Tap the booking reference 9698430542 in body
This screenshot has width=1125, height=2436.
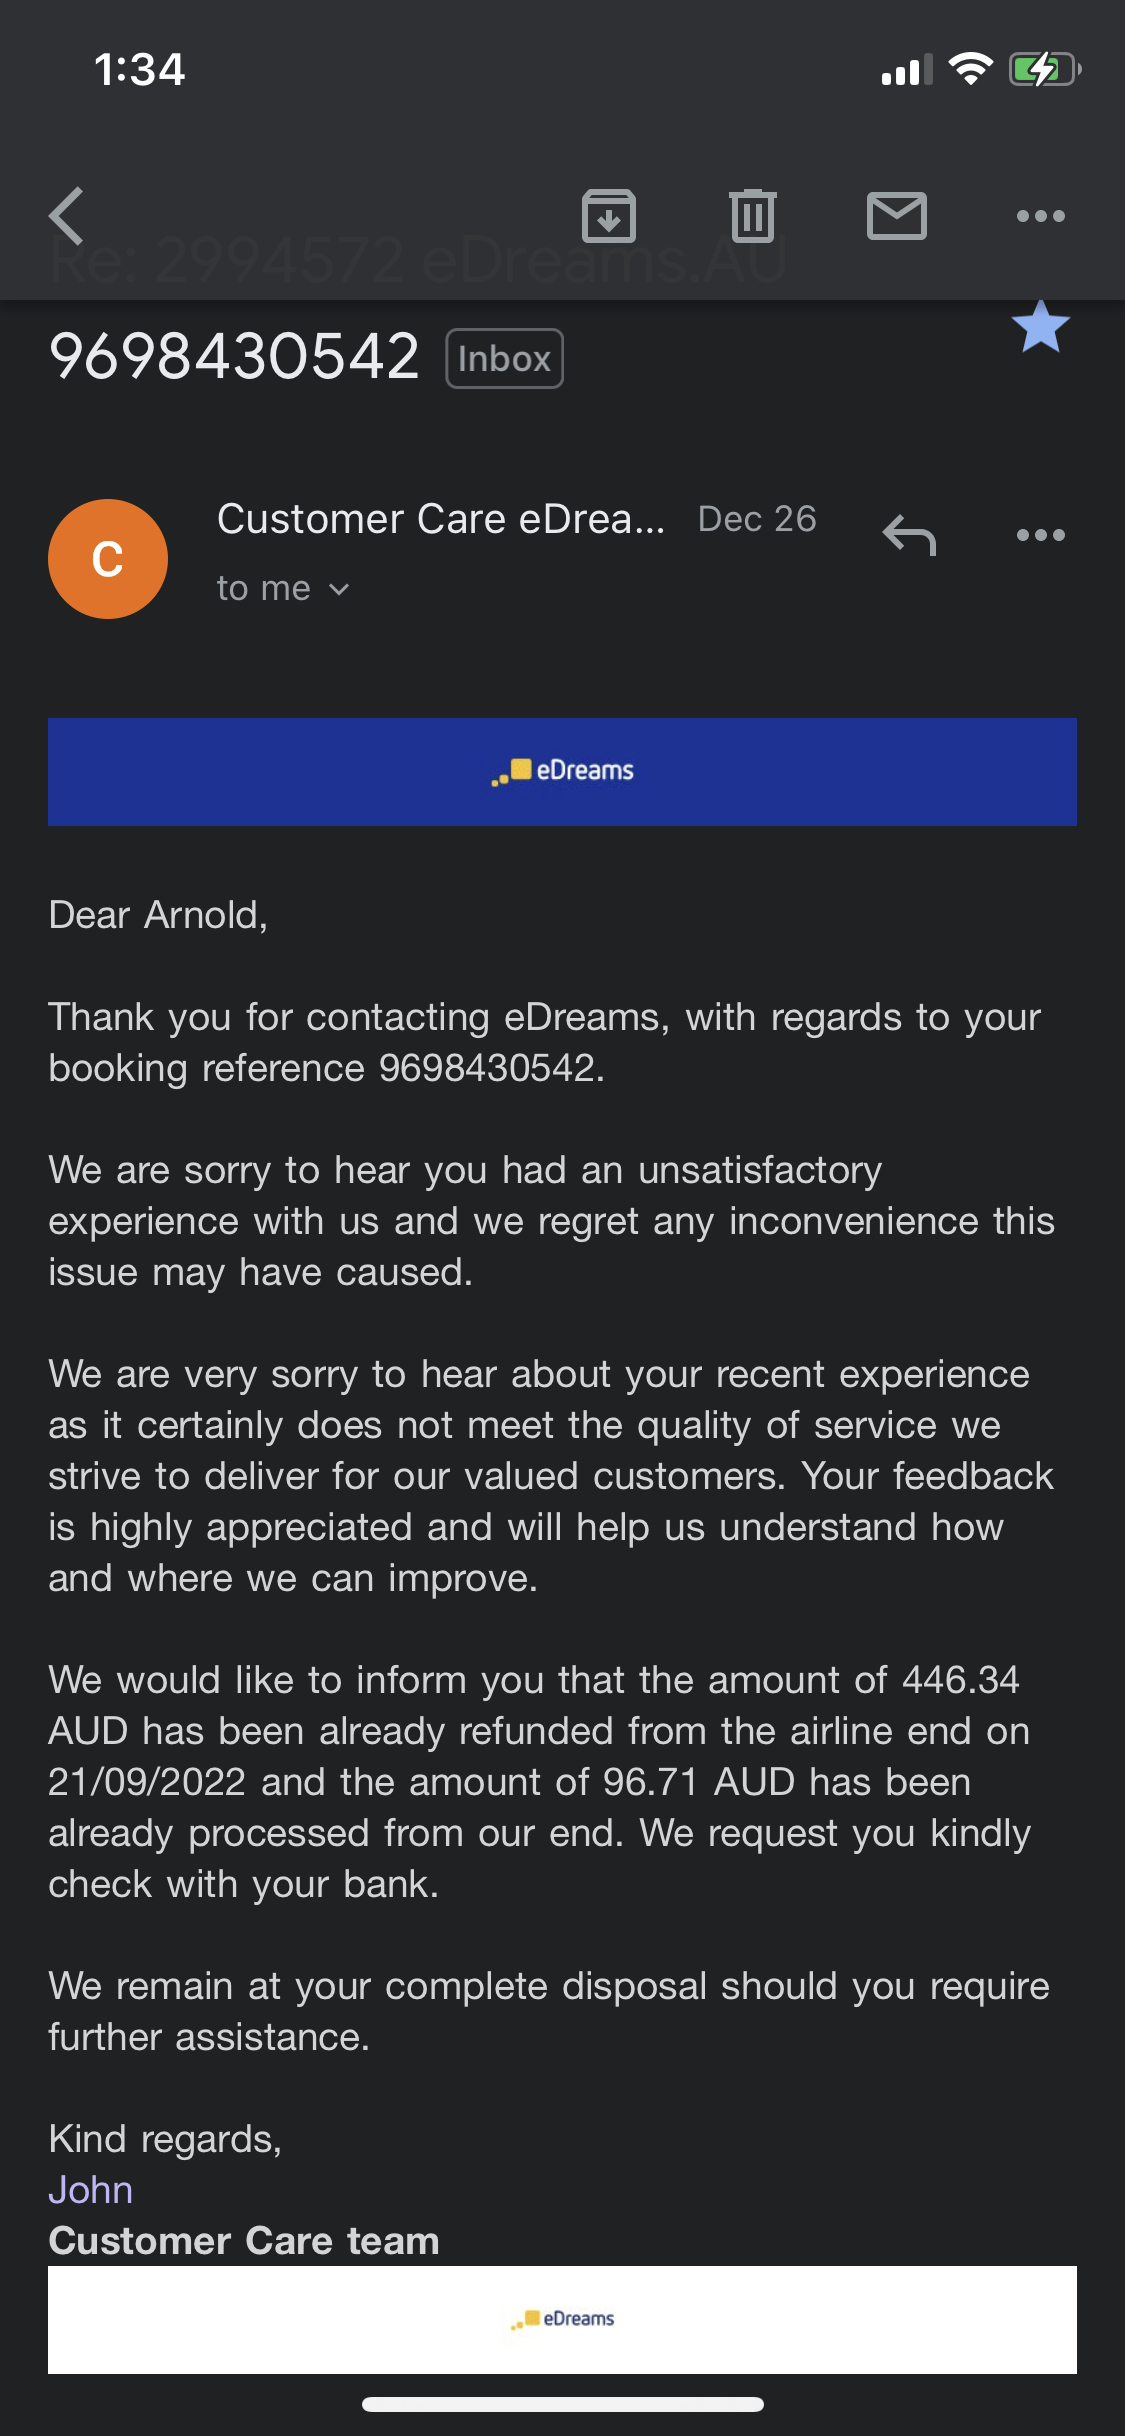(487, 1068)
